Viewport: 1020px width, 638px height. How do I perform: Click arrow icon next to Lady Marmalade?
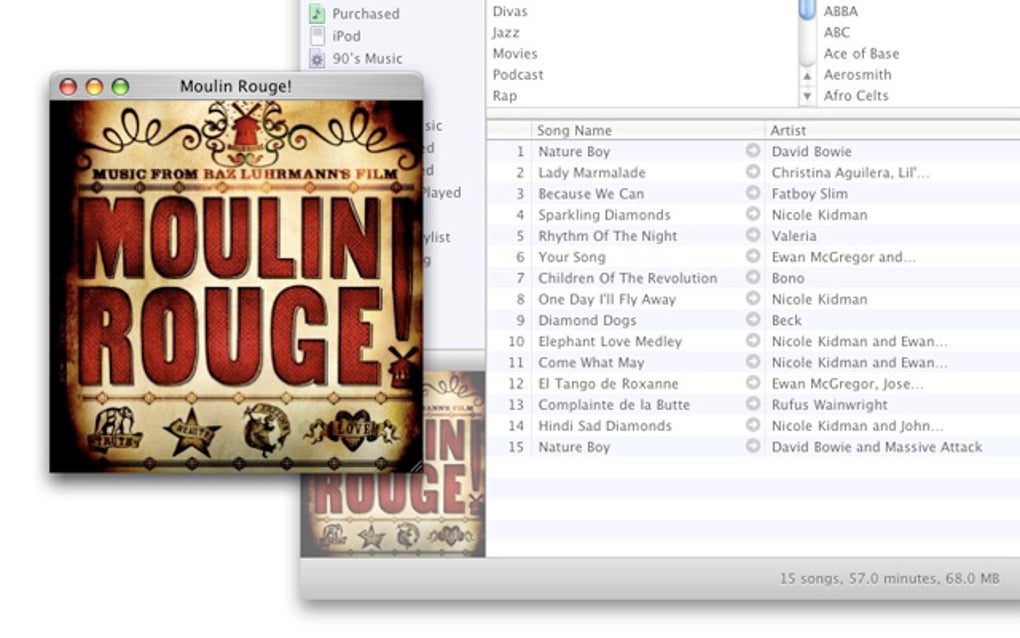click(x=753, y=172)
